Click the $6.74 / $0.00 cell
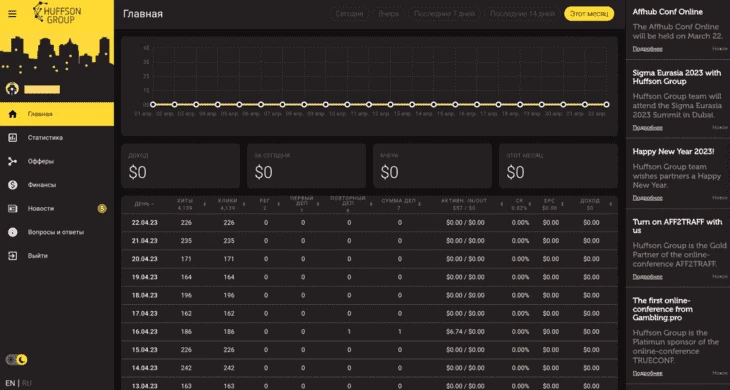 pyautogui.click(x=465, y=332)
